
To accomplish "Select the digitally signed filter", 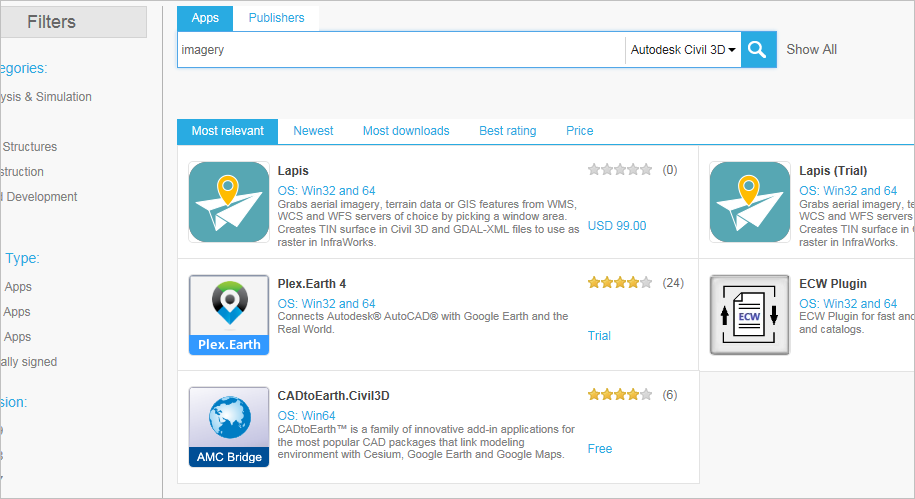I will 29,362.
